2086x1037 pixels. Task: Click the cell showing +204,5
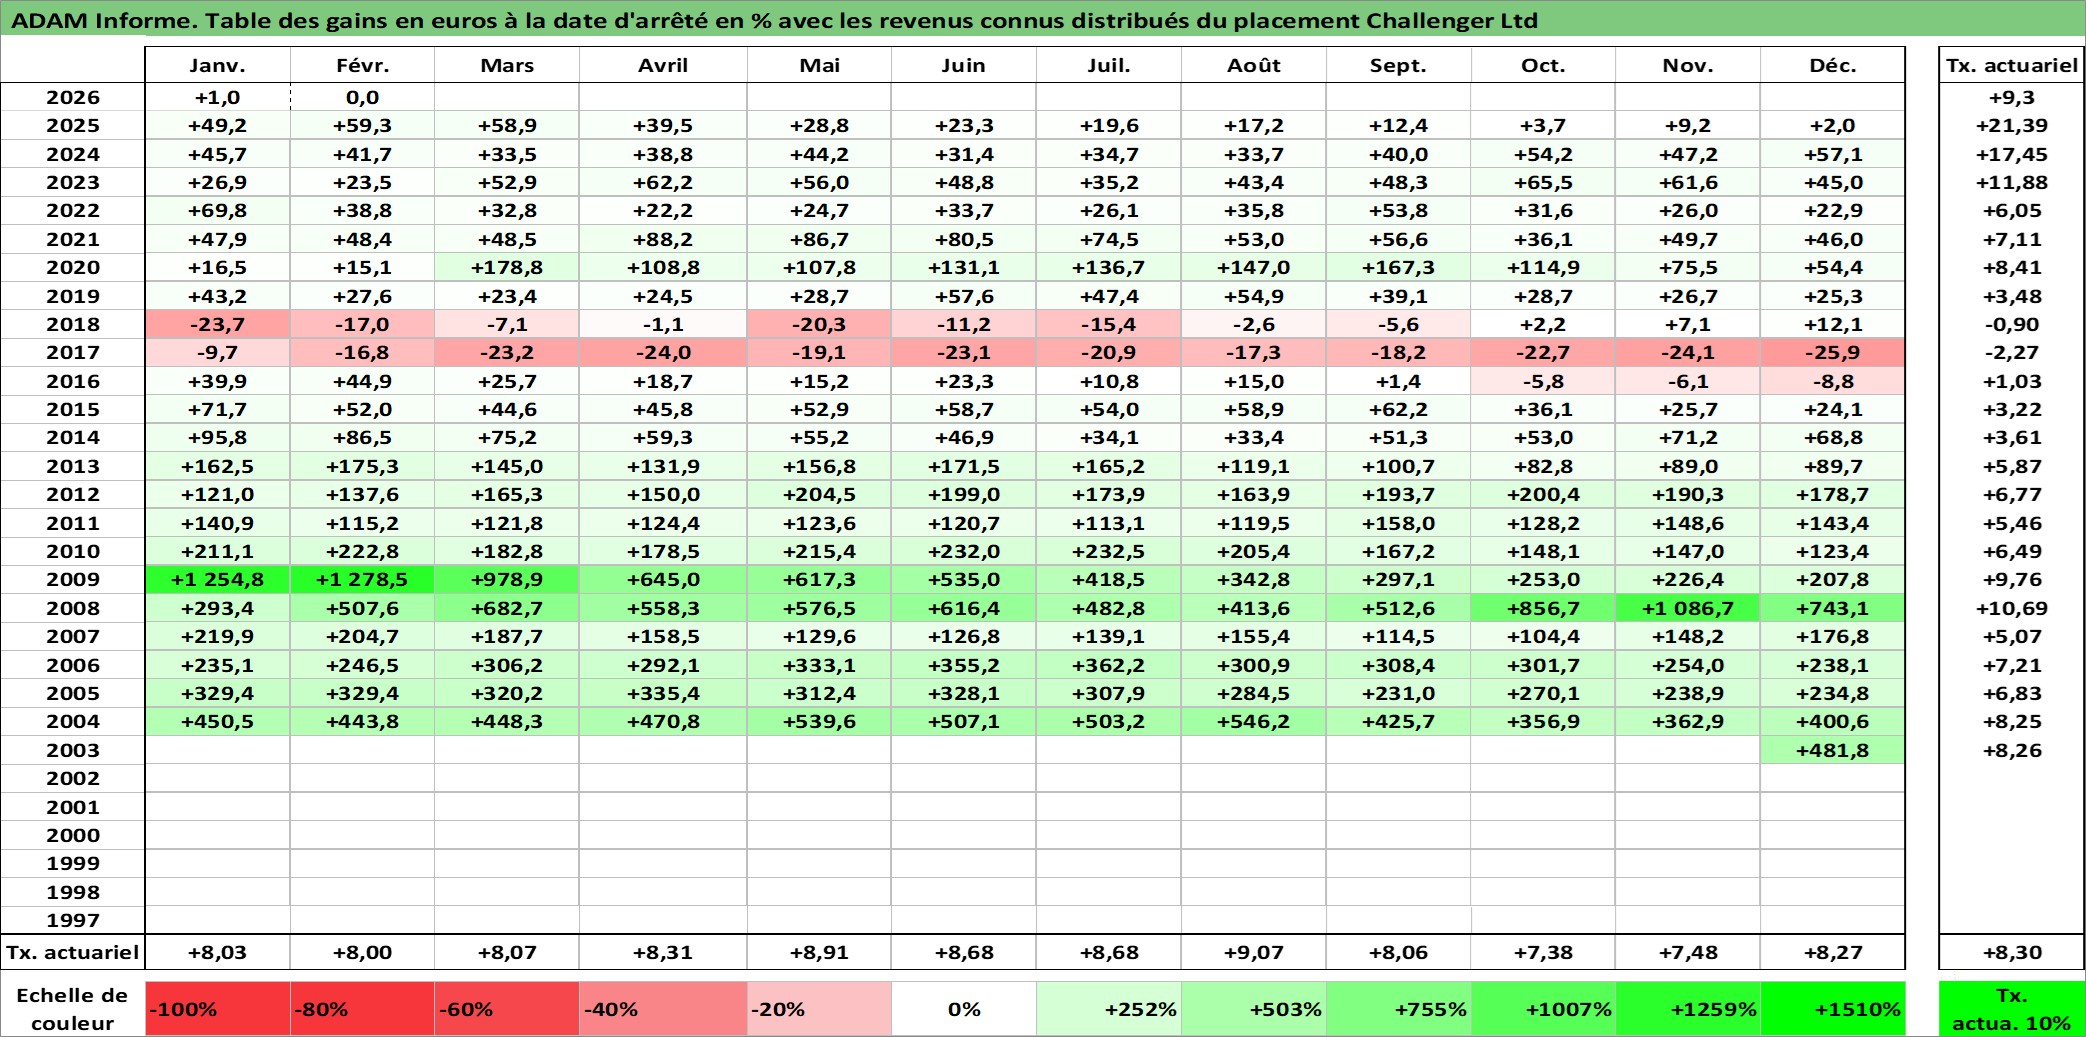click(x=819, y=494)
